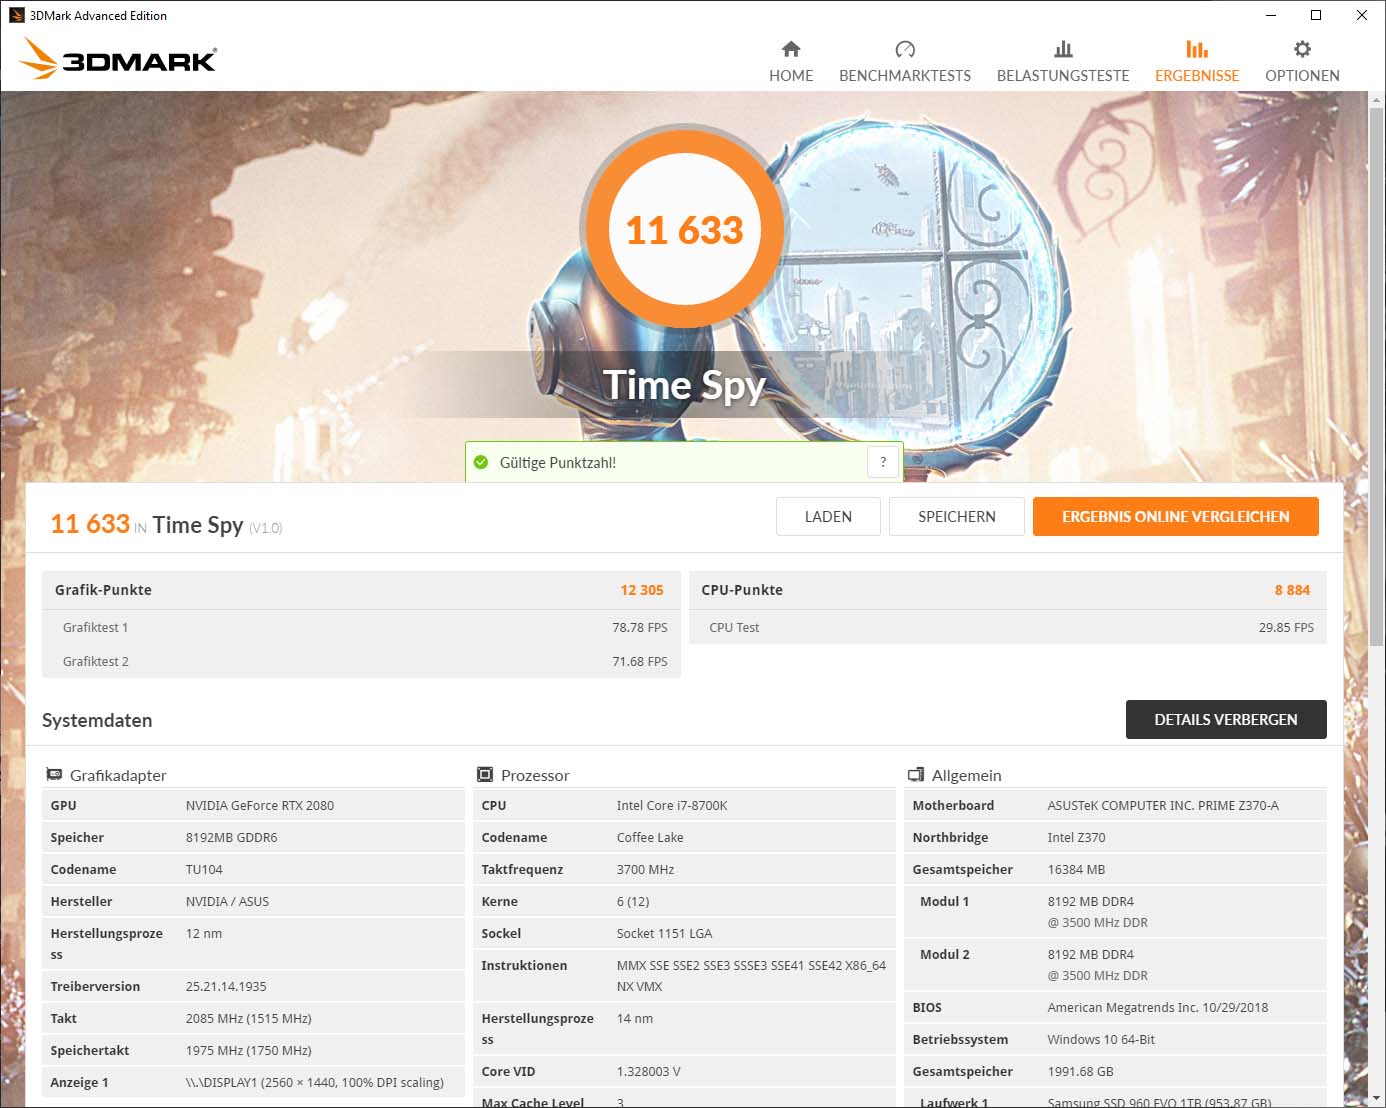Click the Time Spy title in banner
The width and height of the screenshot is (1386, 1108).
(685, 385)
